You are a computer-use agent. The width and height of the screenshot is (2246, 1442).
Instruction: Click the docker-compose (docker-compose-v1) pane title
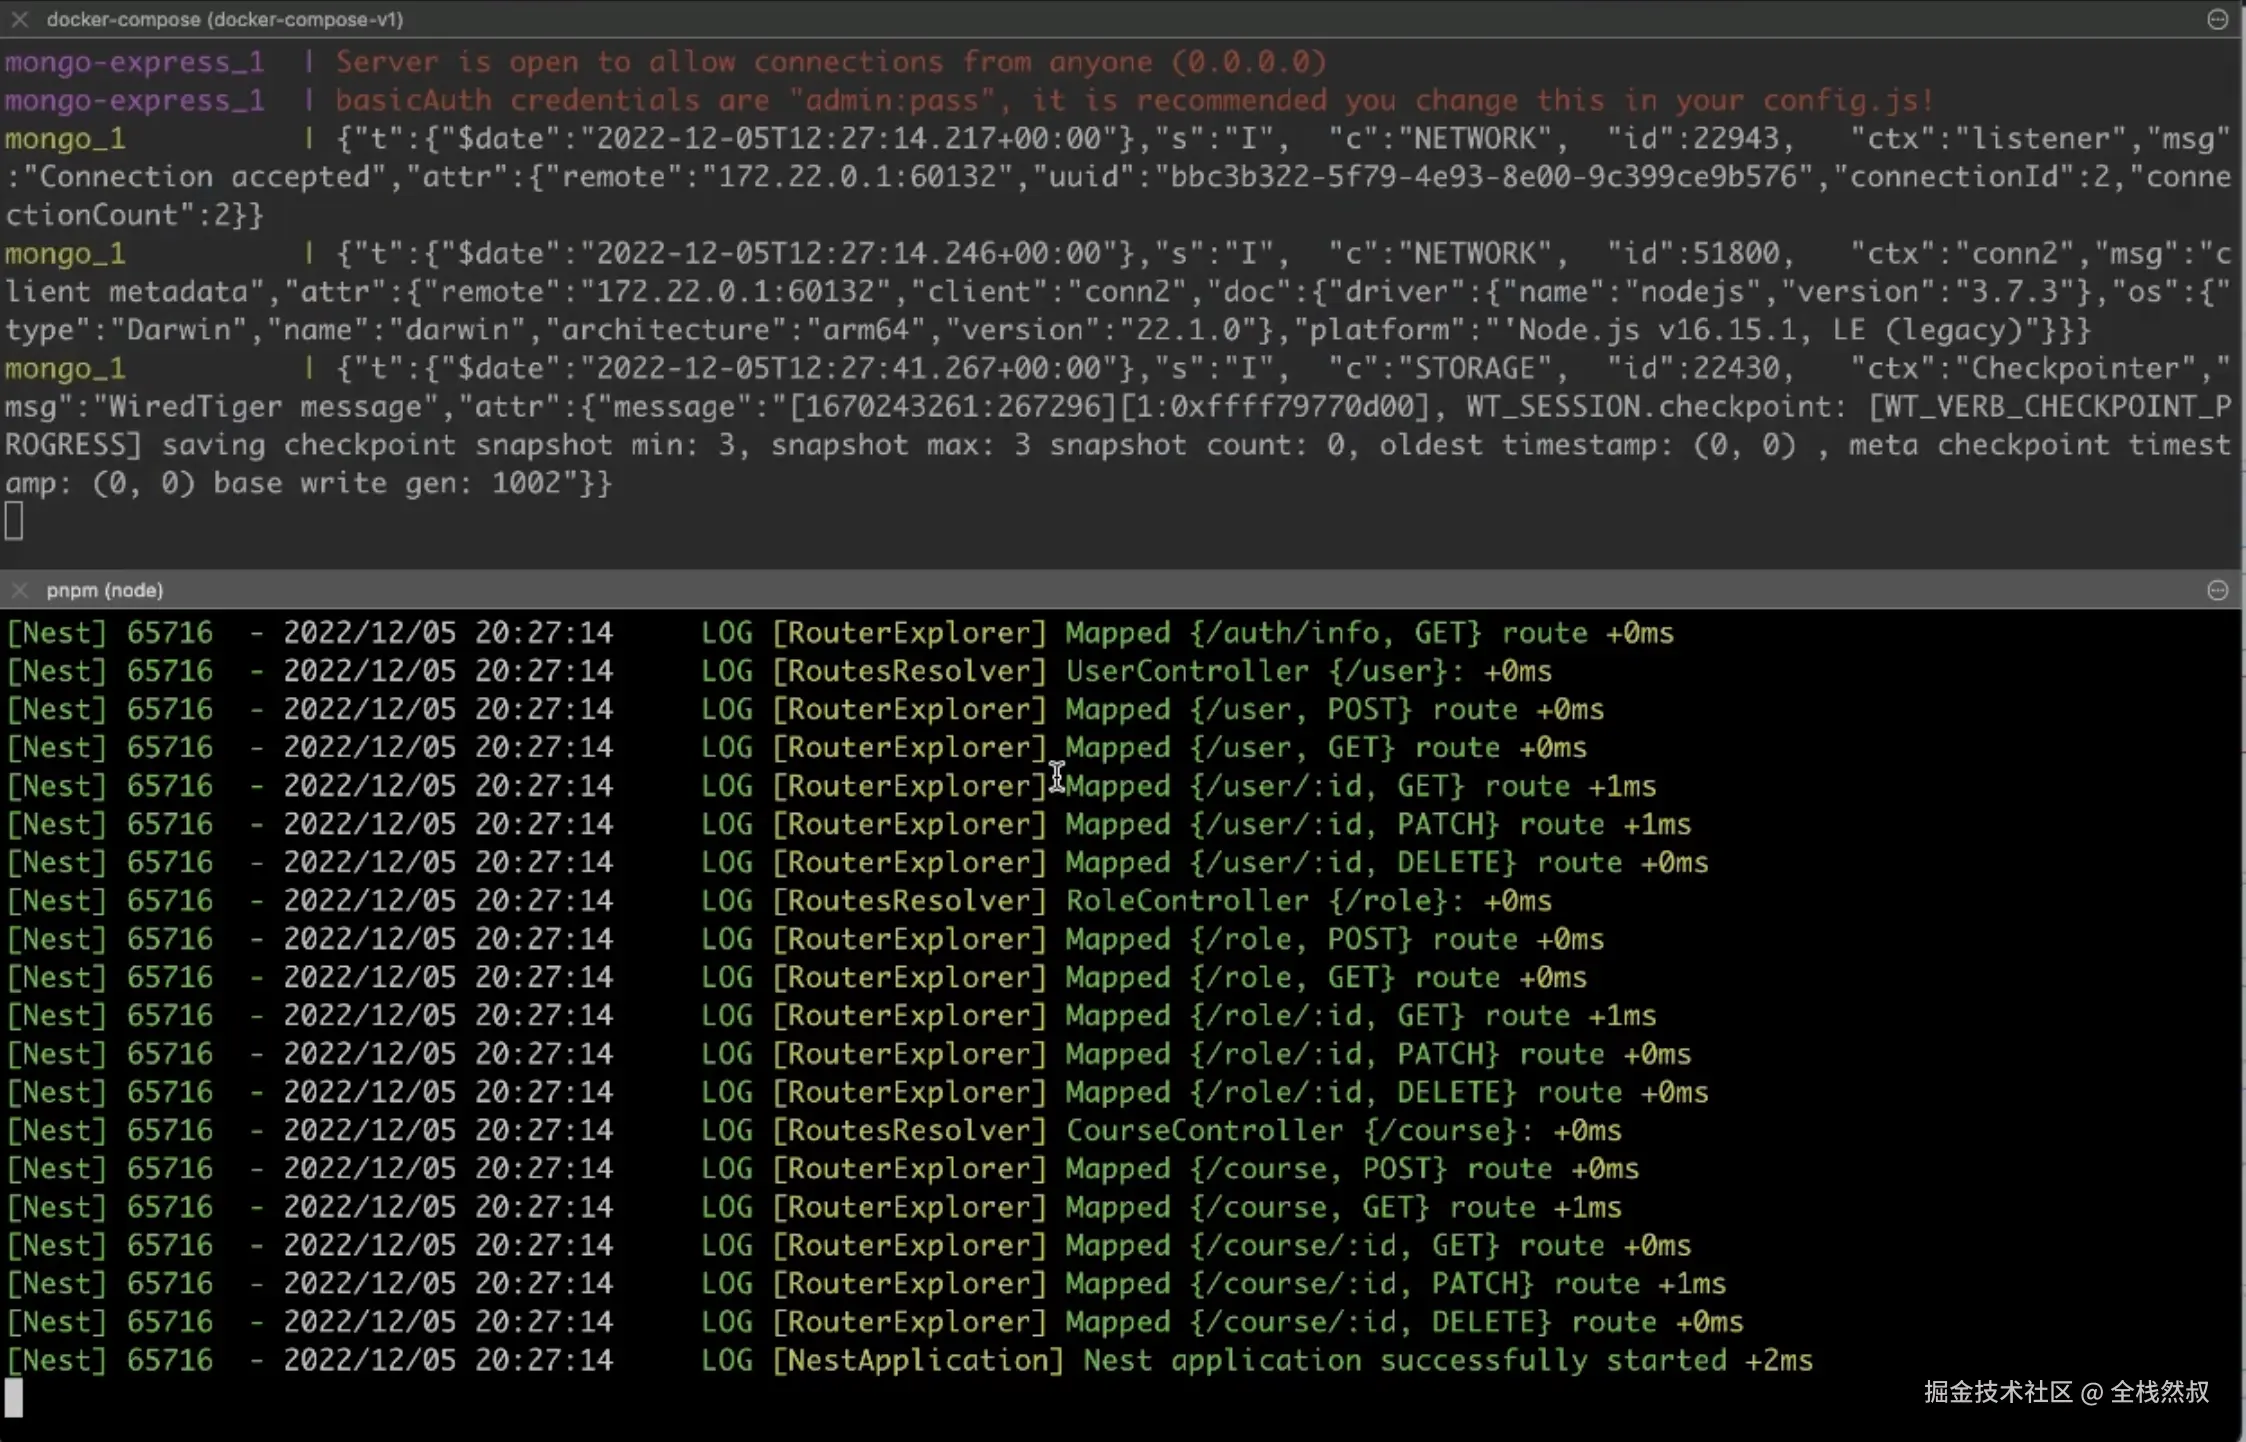tap(224, 19)
